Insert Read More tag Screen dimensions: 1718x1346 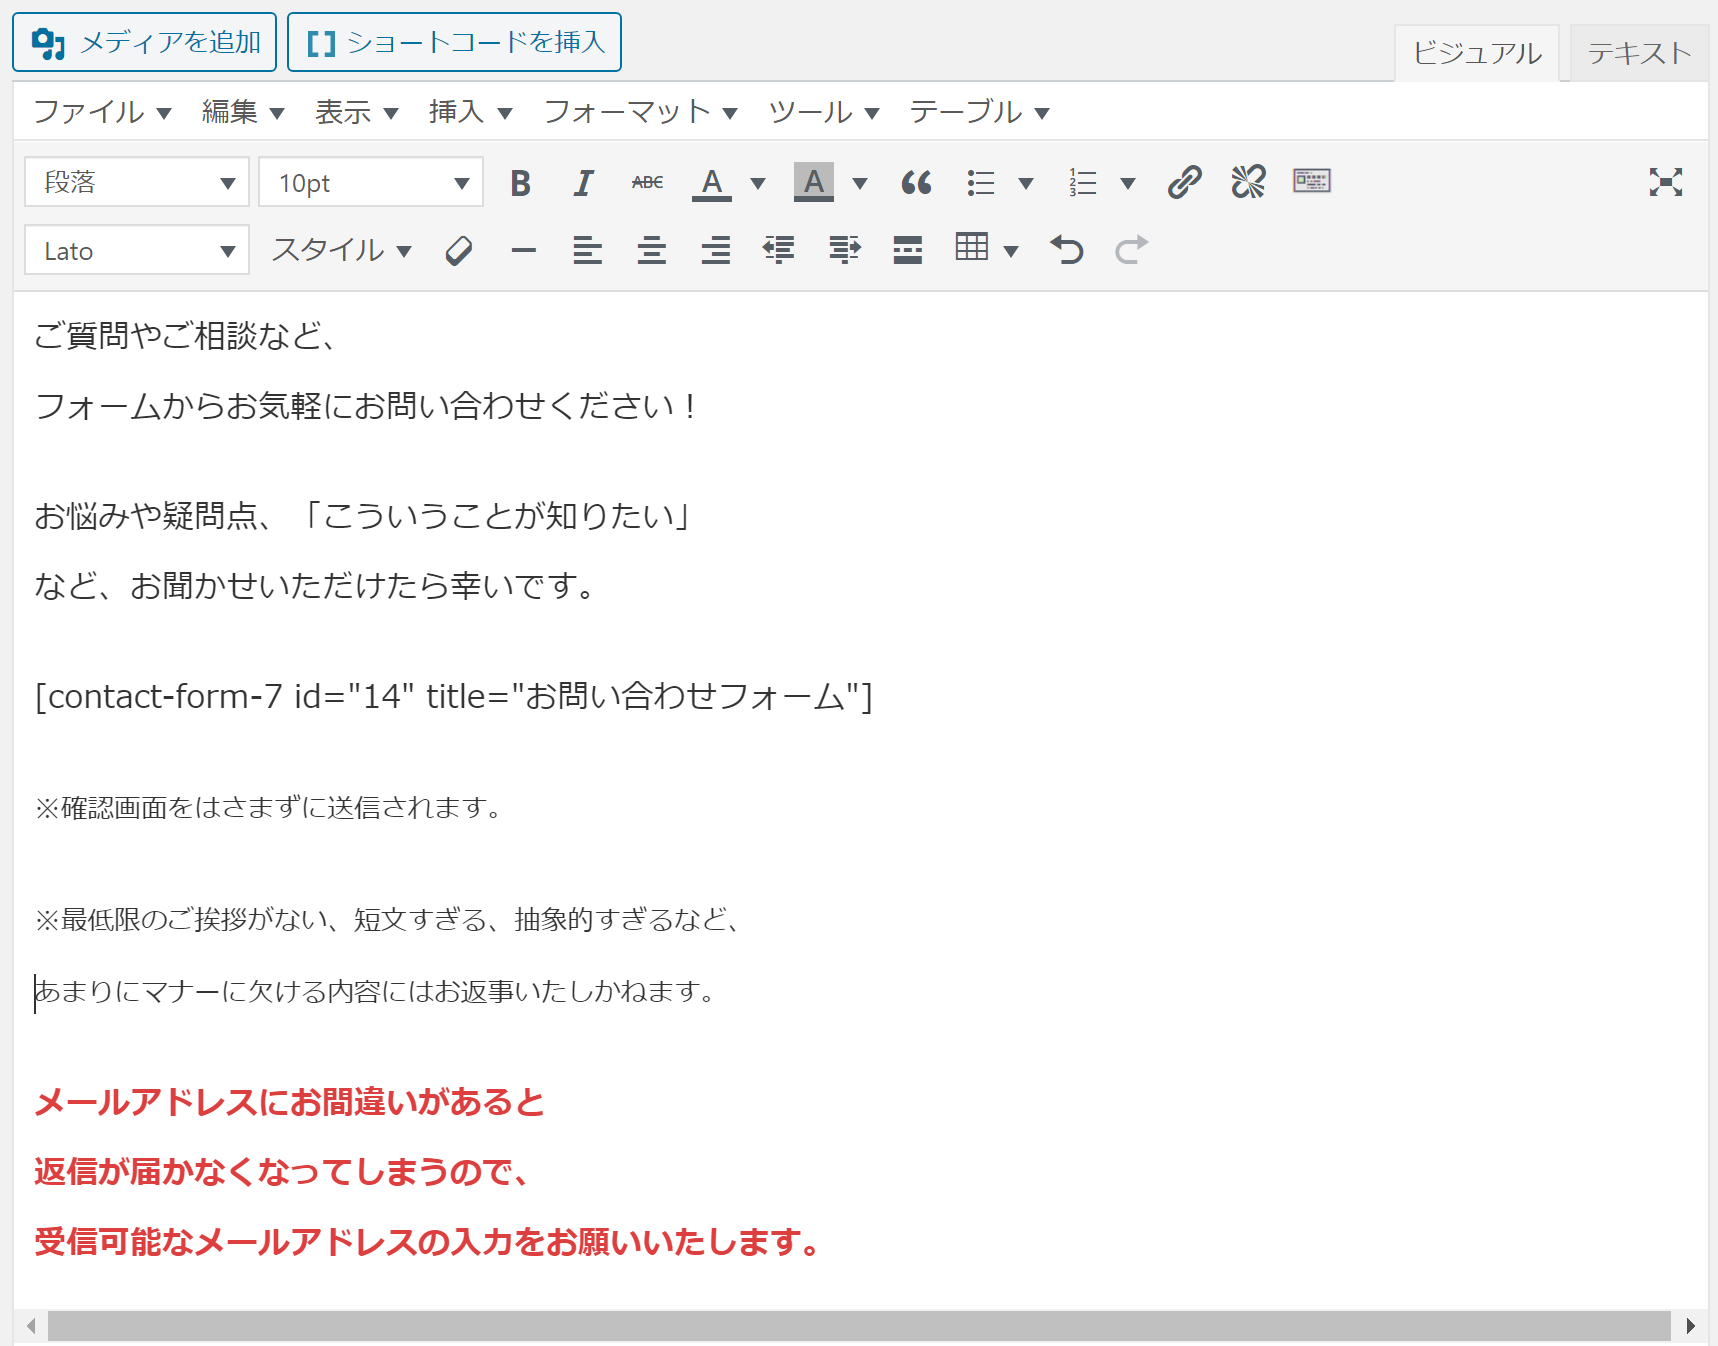tap(908, 250)
